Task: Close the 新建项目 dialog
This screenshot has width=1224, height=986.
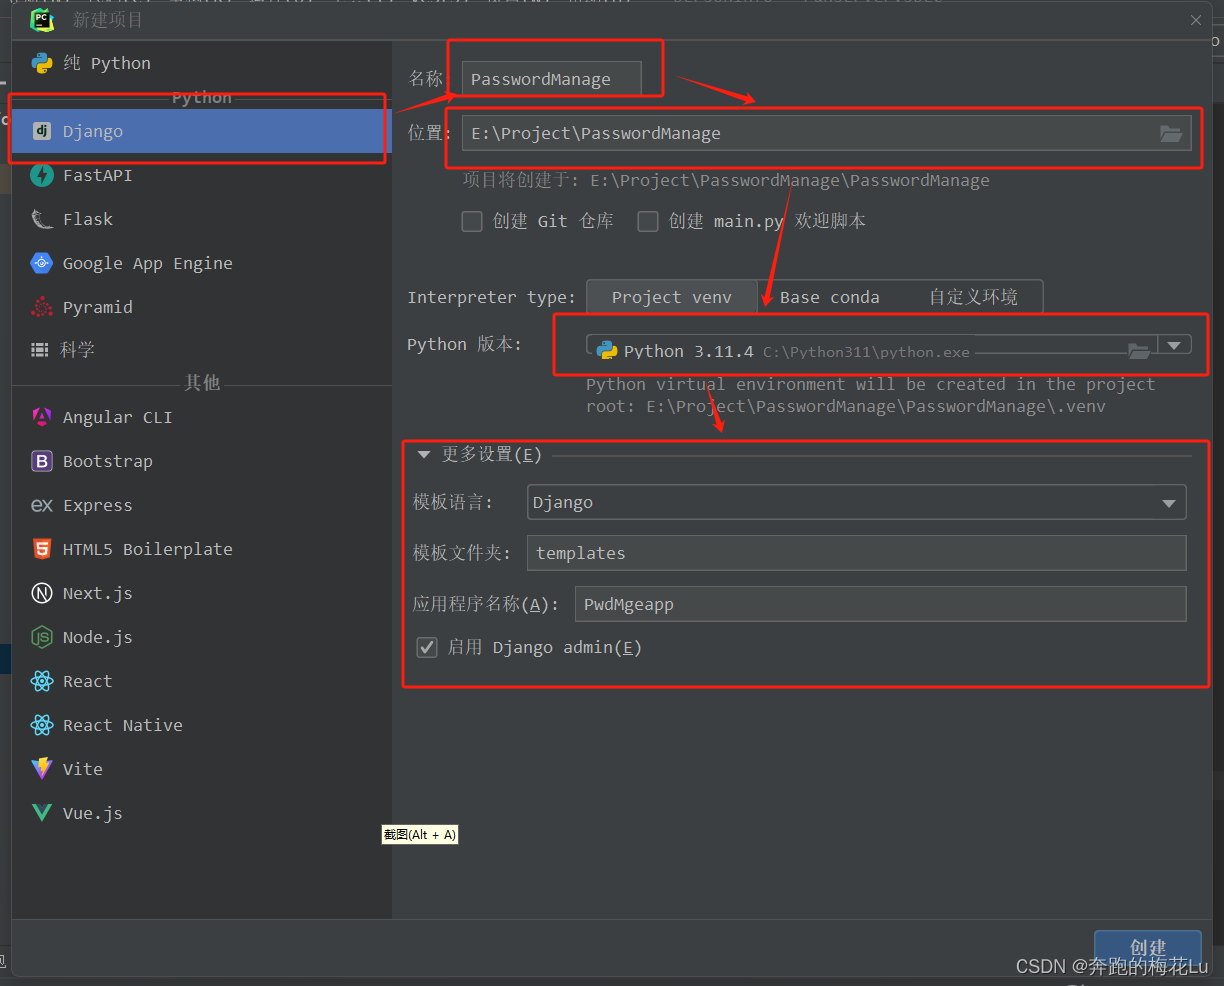Action: 1196,20
